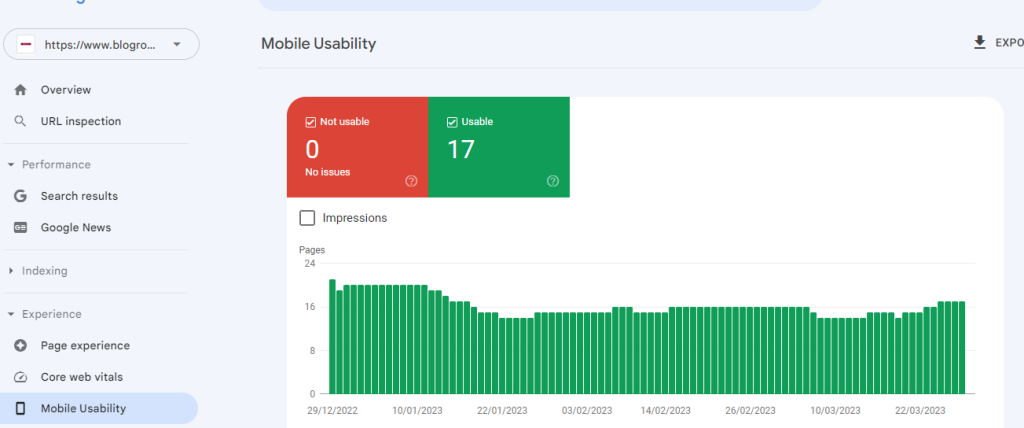Expand the Indexing section
The image size is (1024, 428).
pyautogui.click(x=10, y=271)
